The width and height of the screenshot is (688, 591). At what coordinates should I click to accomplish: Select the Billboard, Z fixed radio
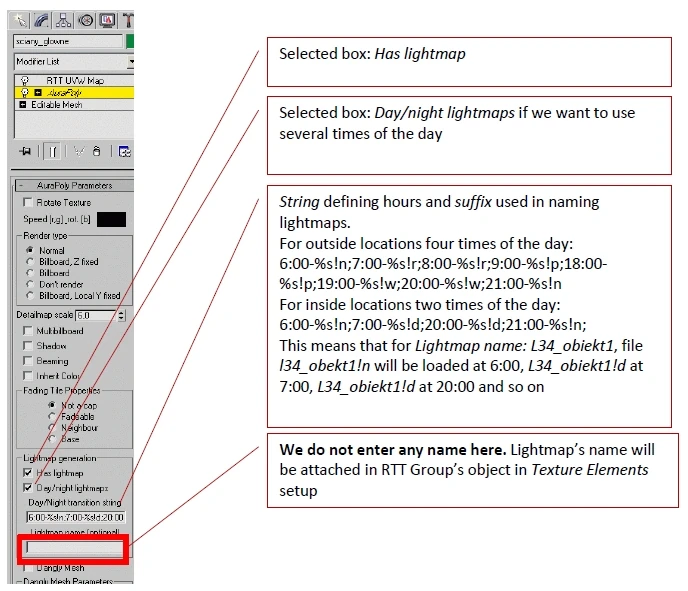[30, 261]
